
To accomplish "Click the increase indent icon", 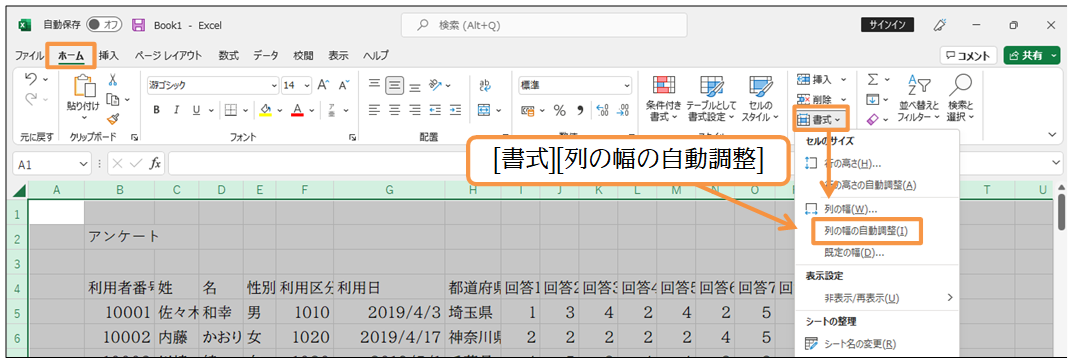I will [x=455, y=110].
